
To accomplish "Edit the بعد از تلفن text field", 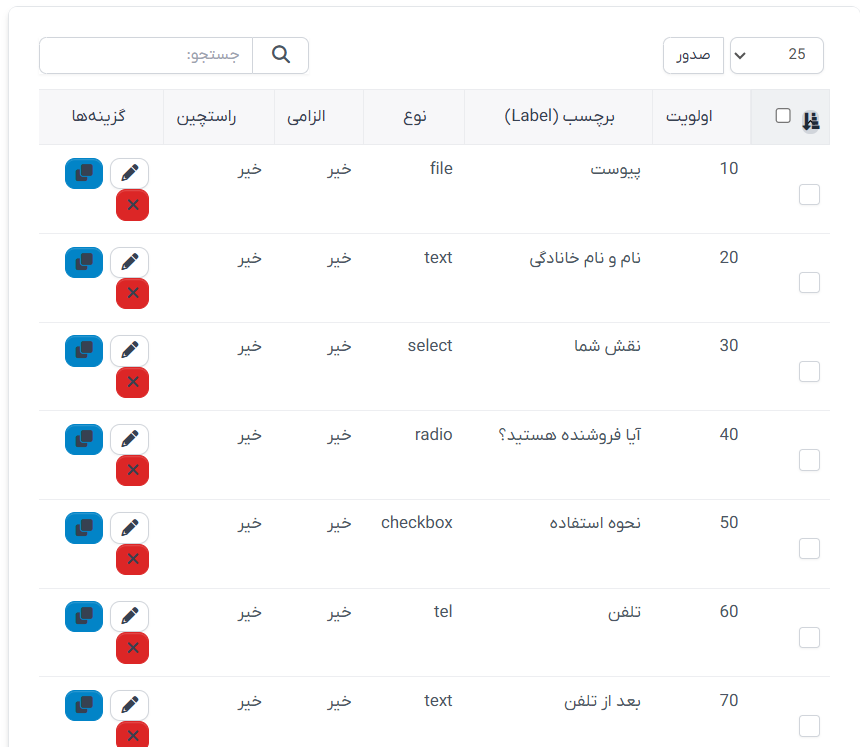I will click(x=129, y=705).
